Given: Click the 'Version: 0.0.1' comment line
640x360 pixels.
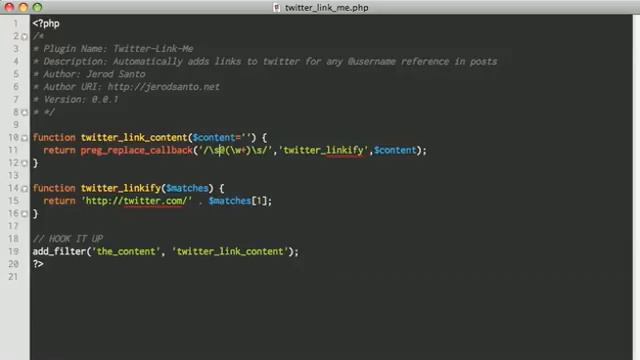Looking at the screenshot, I should tap(76, 100).
